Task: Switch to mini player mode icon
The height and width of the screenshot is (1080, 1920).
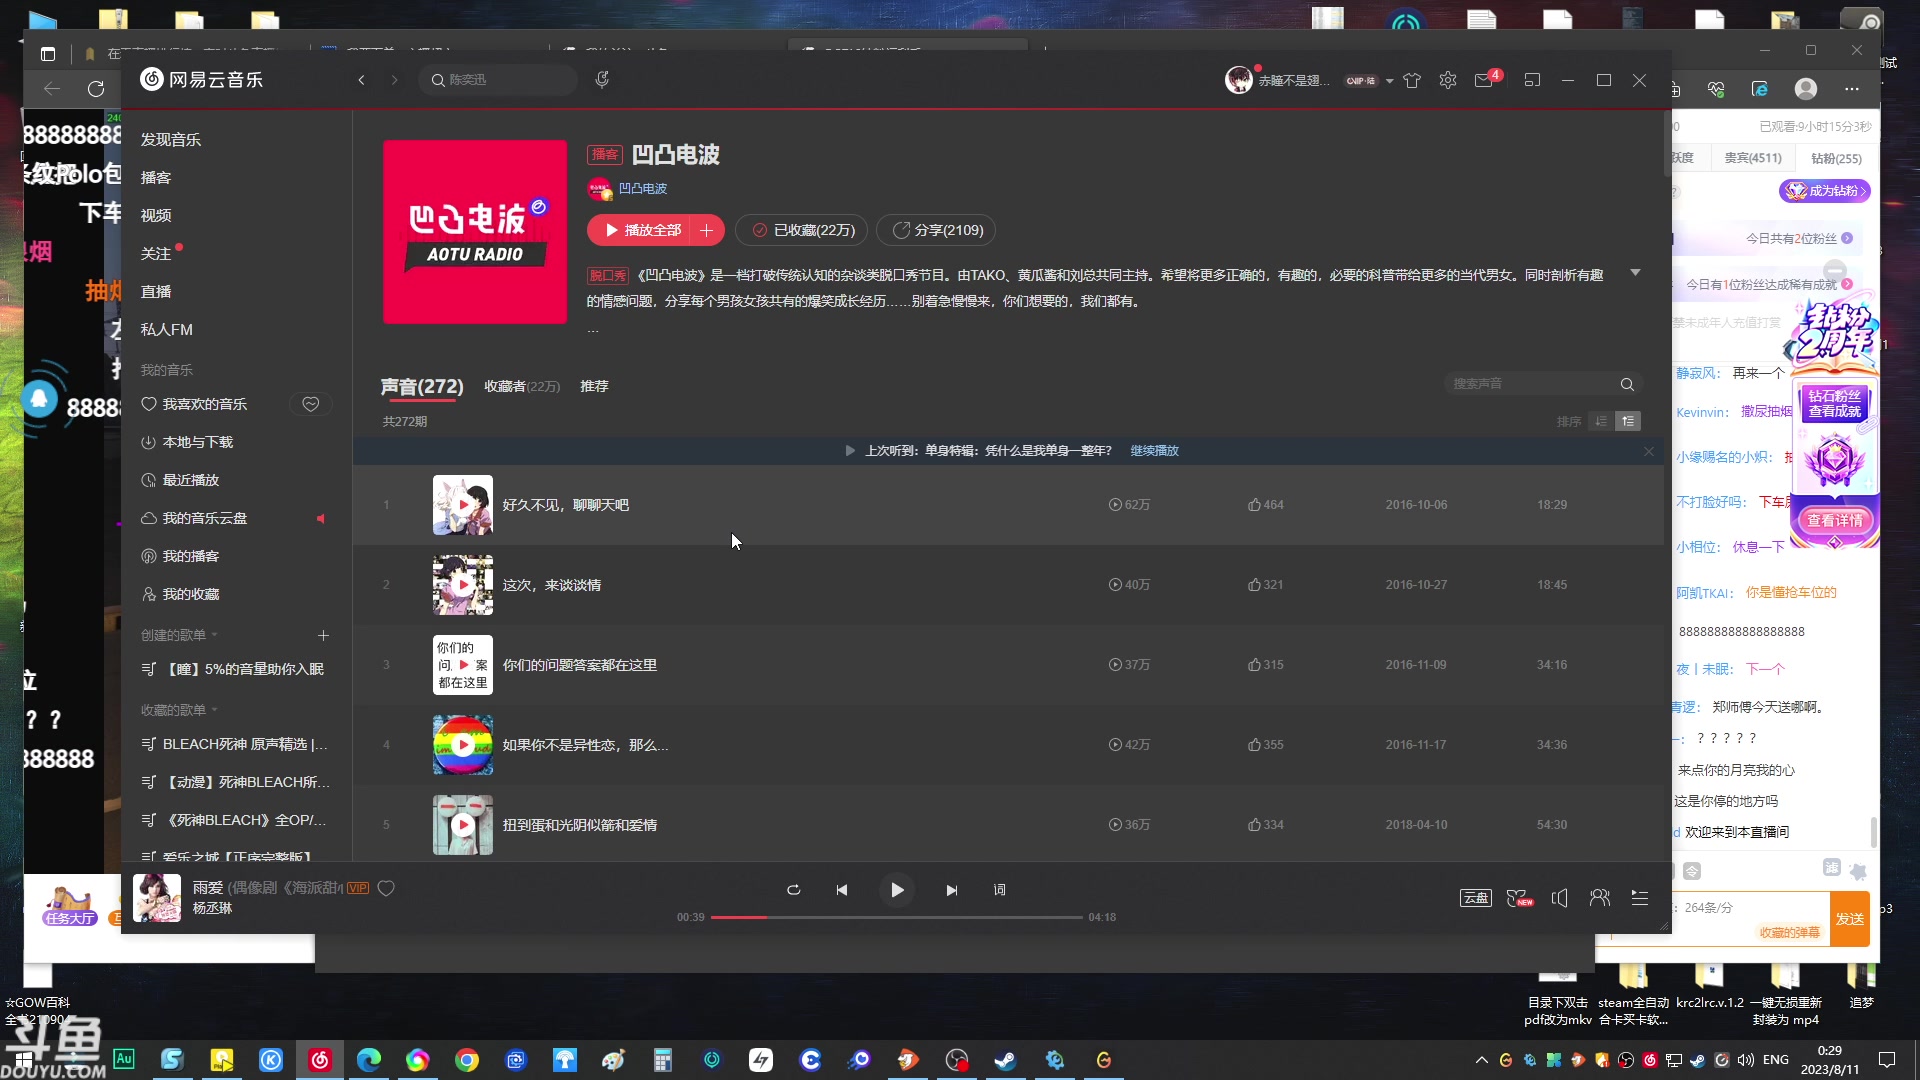Action: pos(1532,80)
